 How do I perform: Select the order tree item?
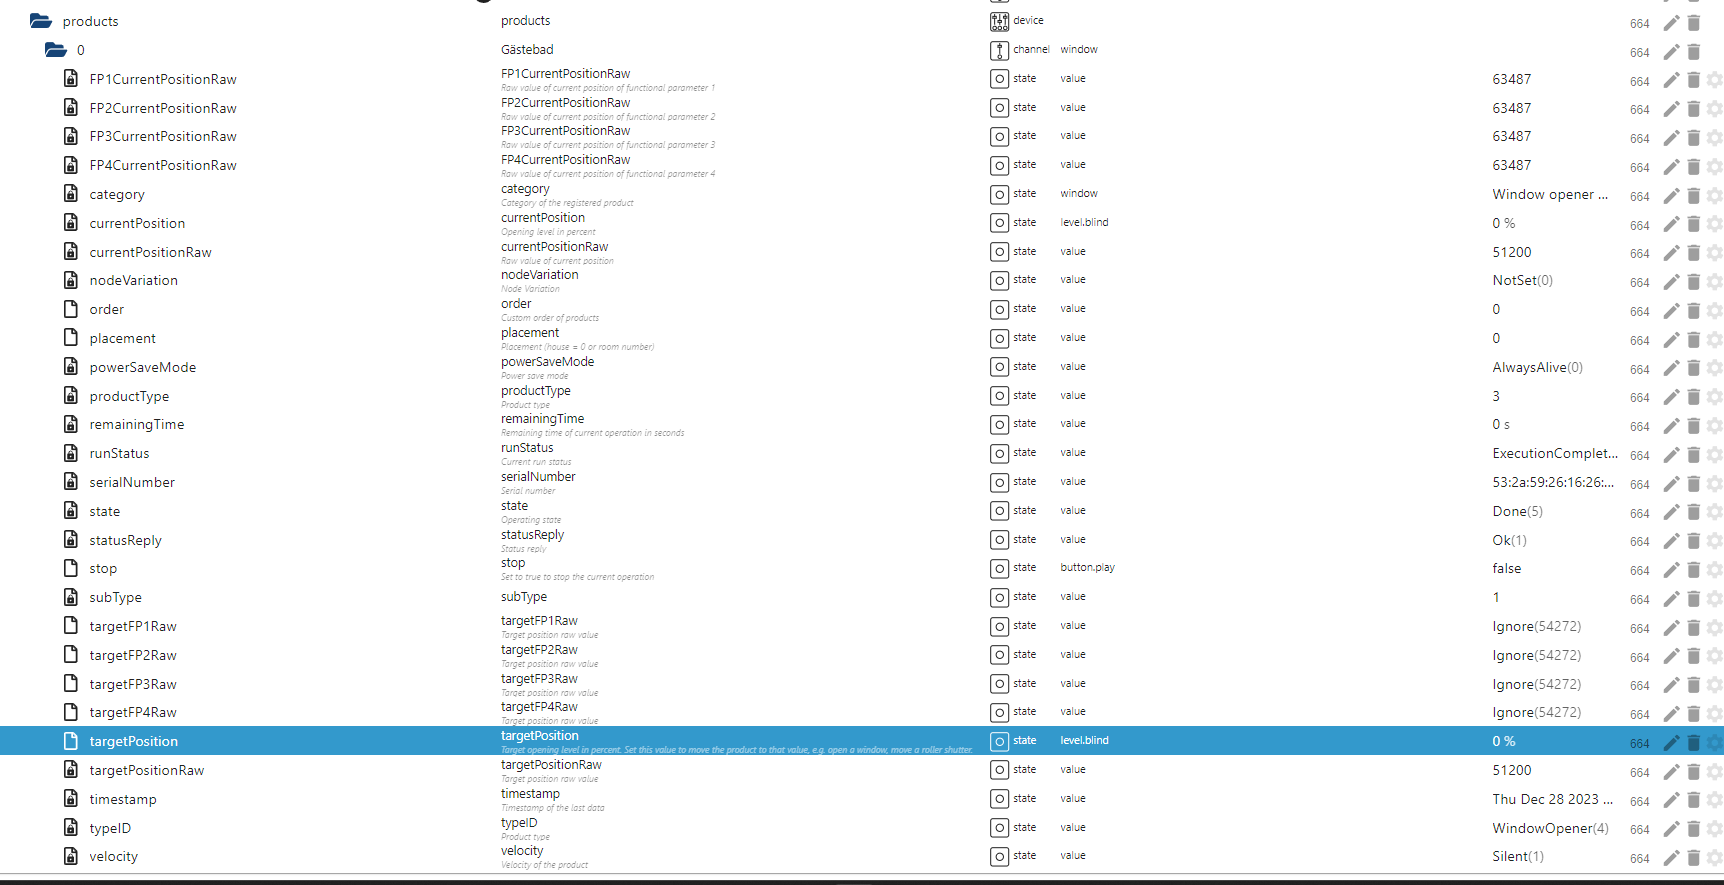coord(107,309)
